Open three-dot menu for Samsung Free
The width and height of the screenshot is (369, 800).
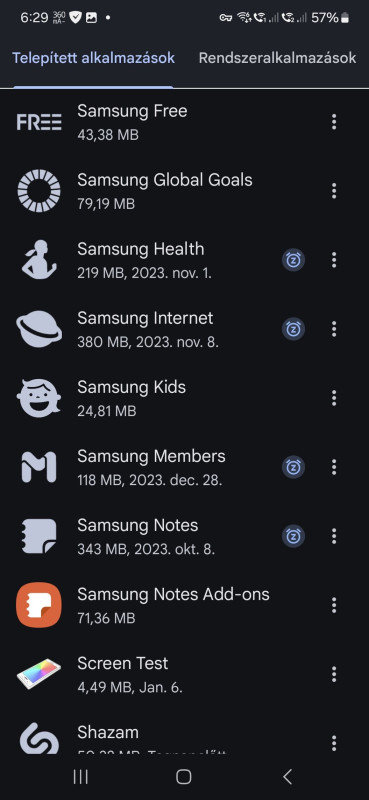point(334,122)
